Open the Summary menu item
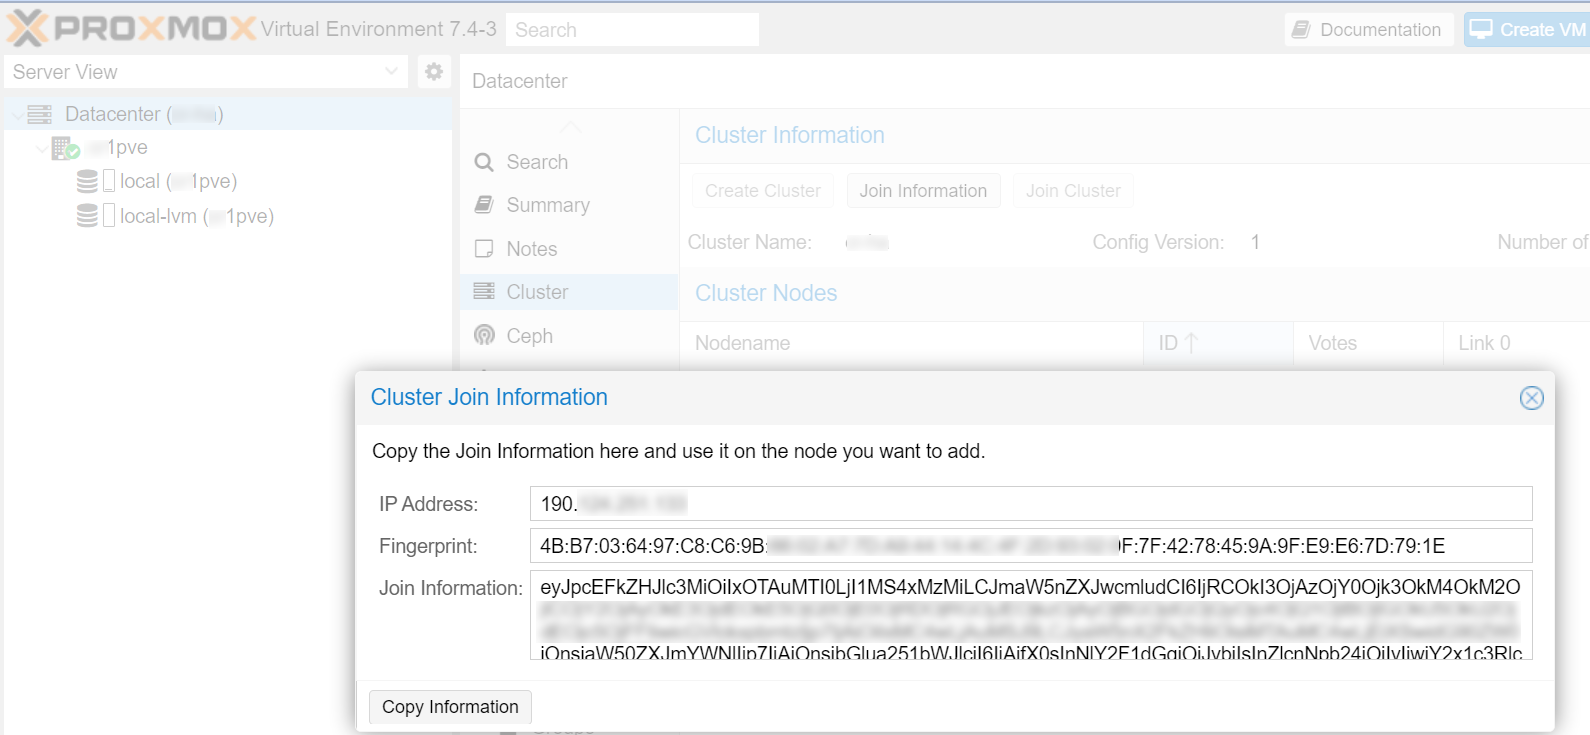 [x=569, y=205]
